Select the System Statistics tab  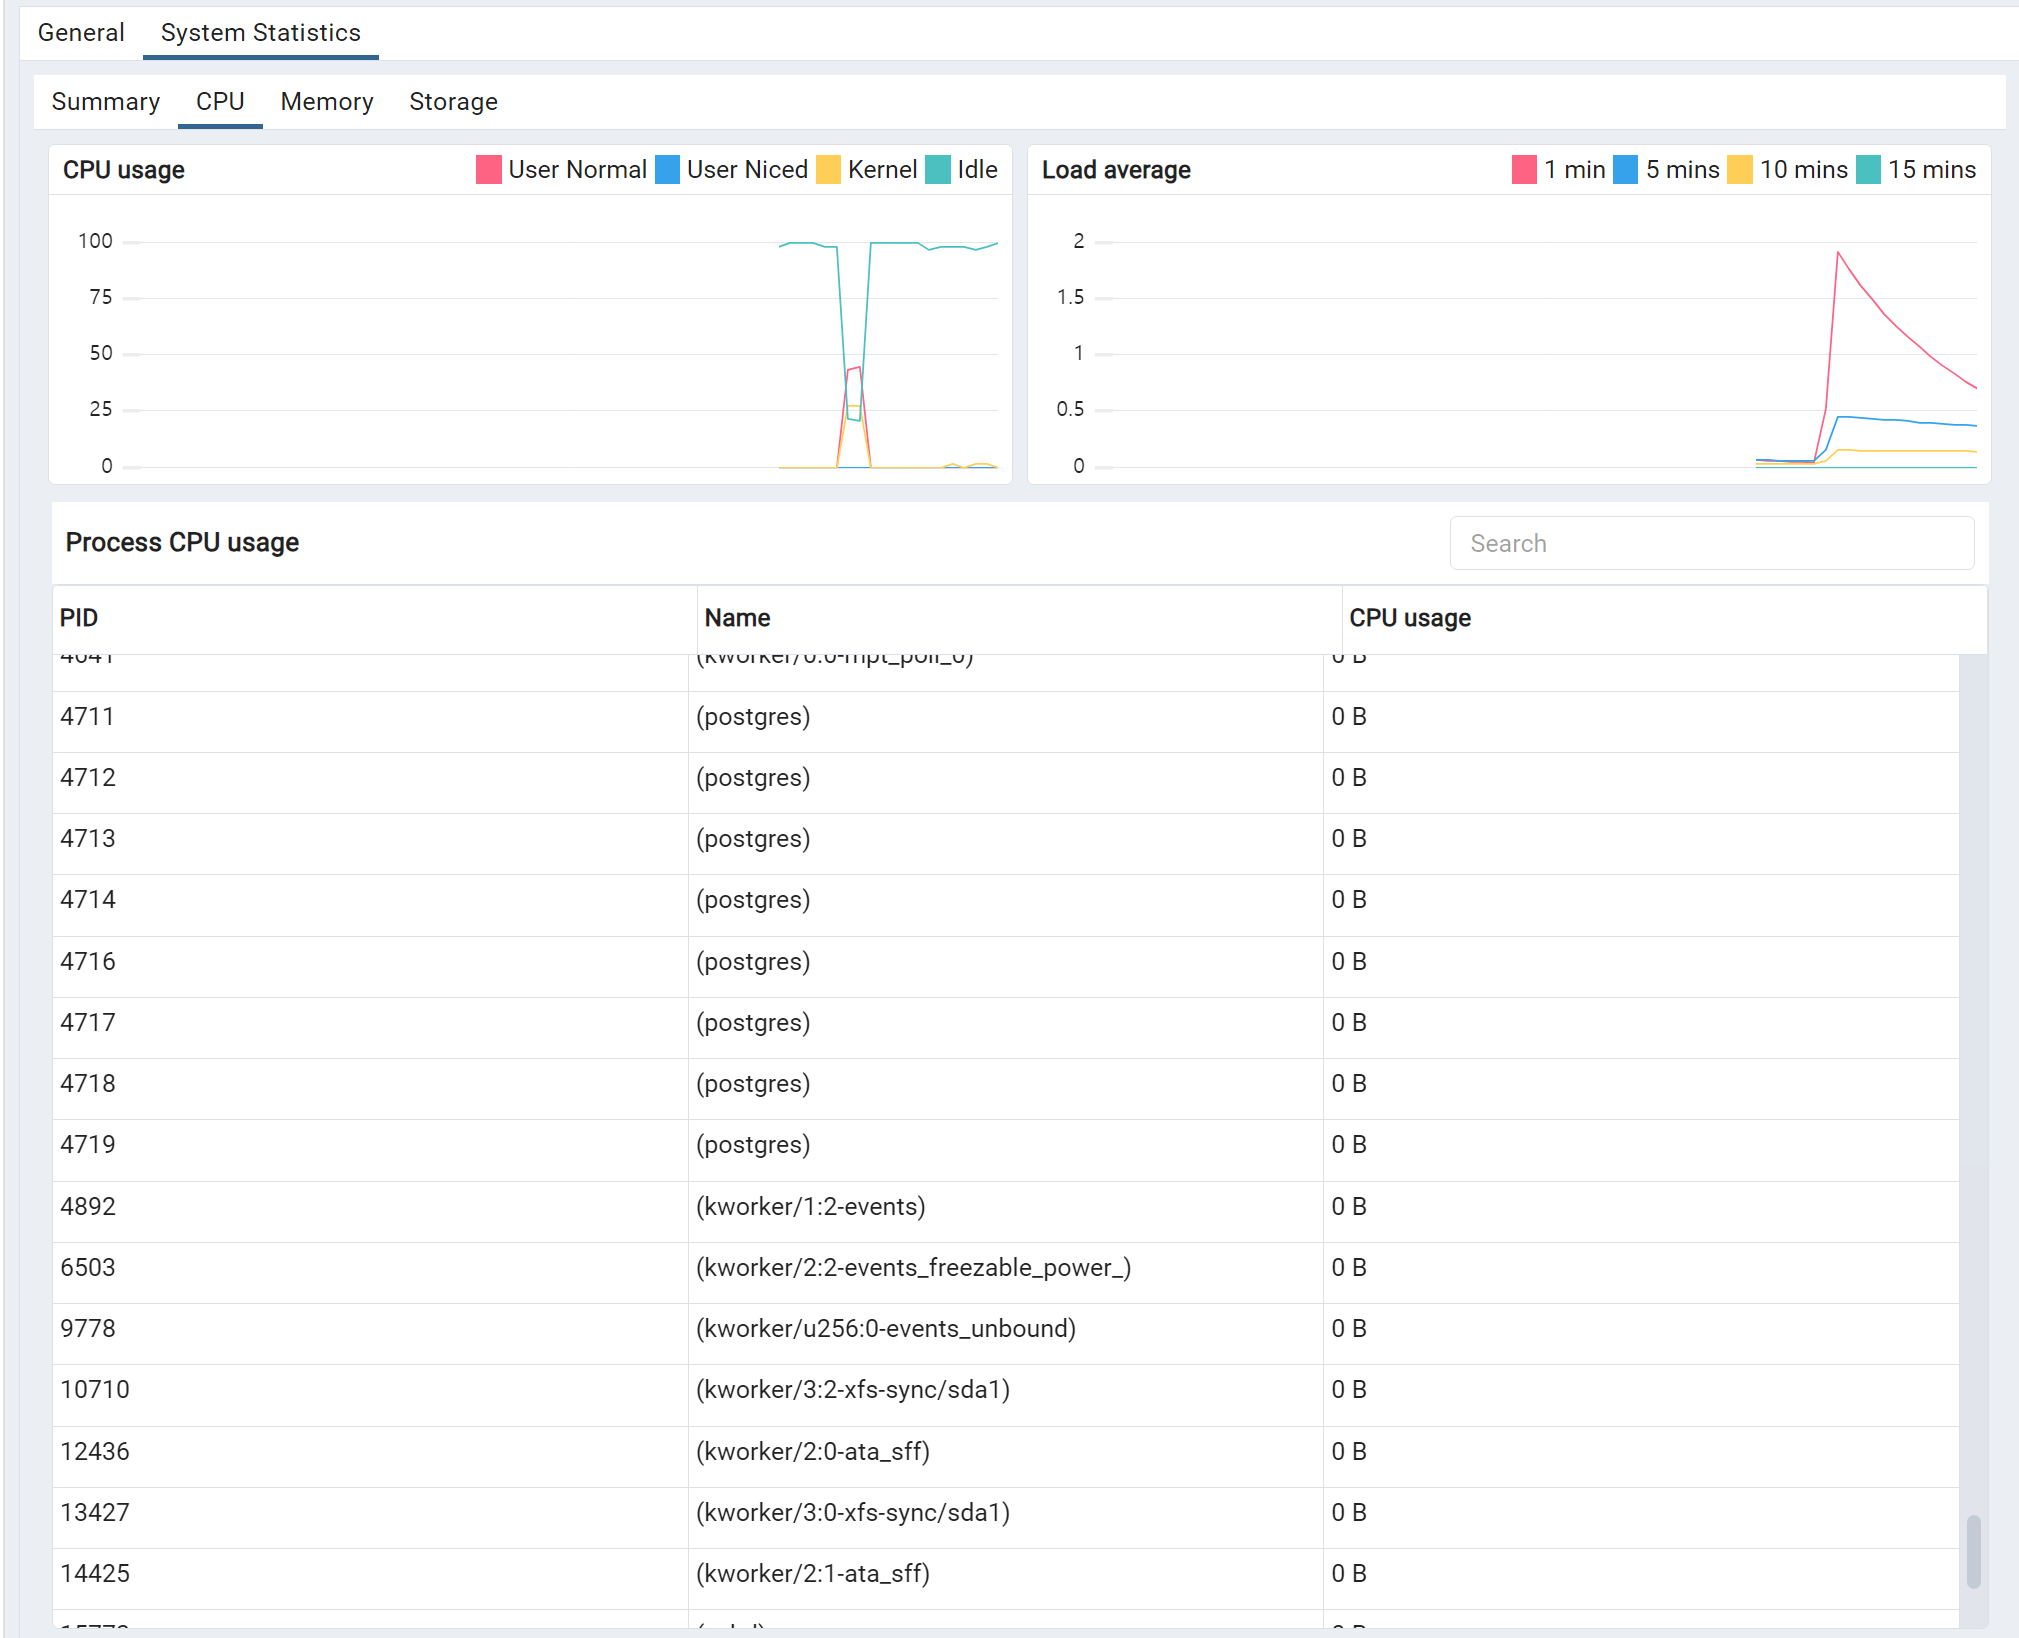[x=260, y=33]
